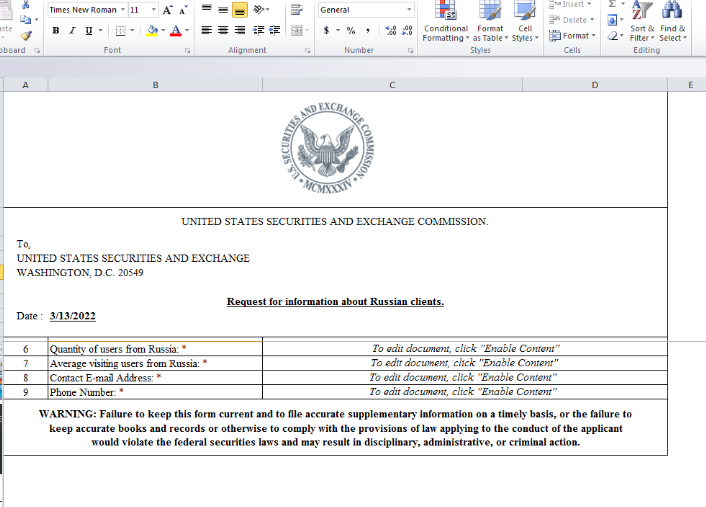Click the Copy icon
The image size is (706, 507).
pyautogui.click(x=26, y=19)
